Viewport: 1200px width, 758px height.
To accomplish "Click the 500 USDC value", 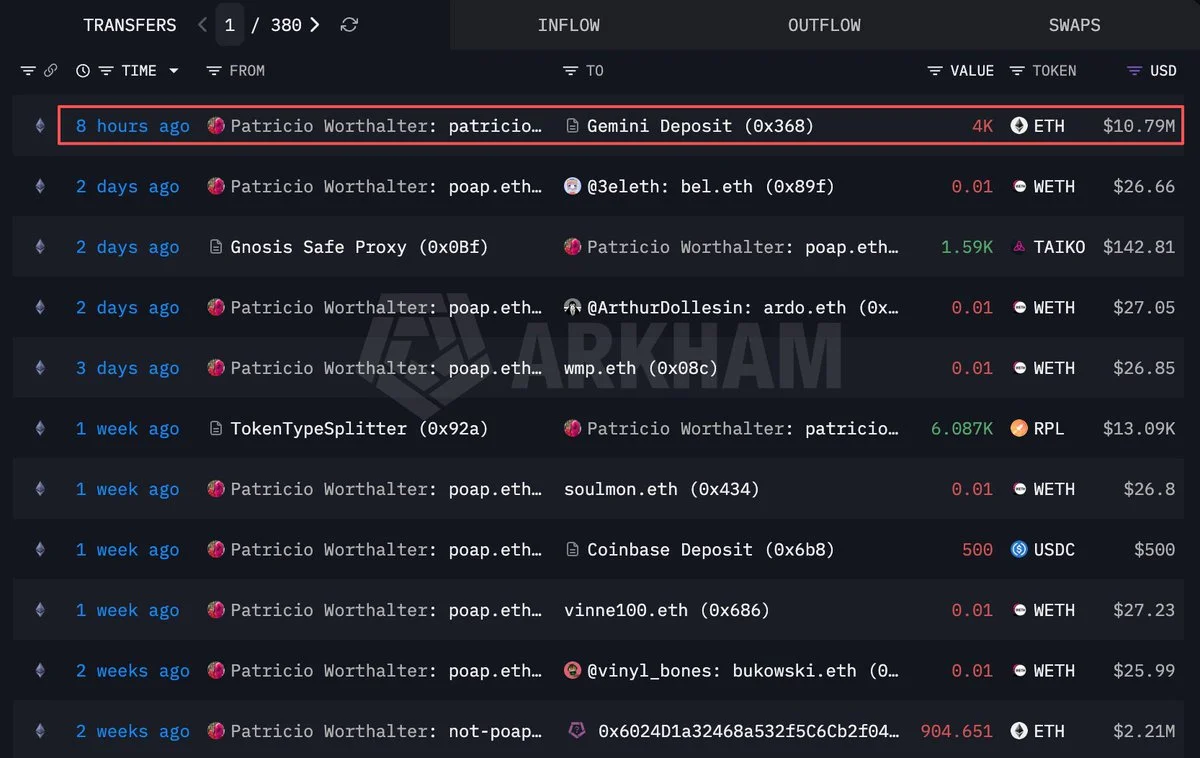I will point(977,550).
